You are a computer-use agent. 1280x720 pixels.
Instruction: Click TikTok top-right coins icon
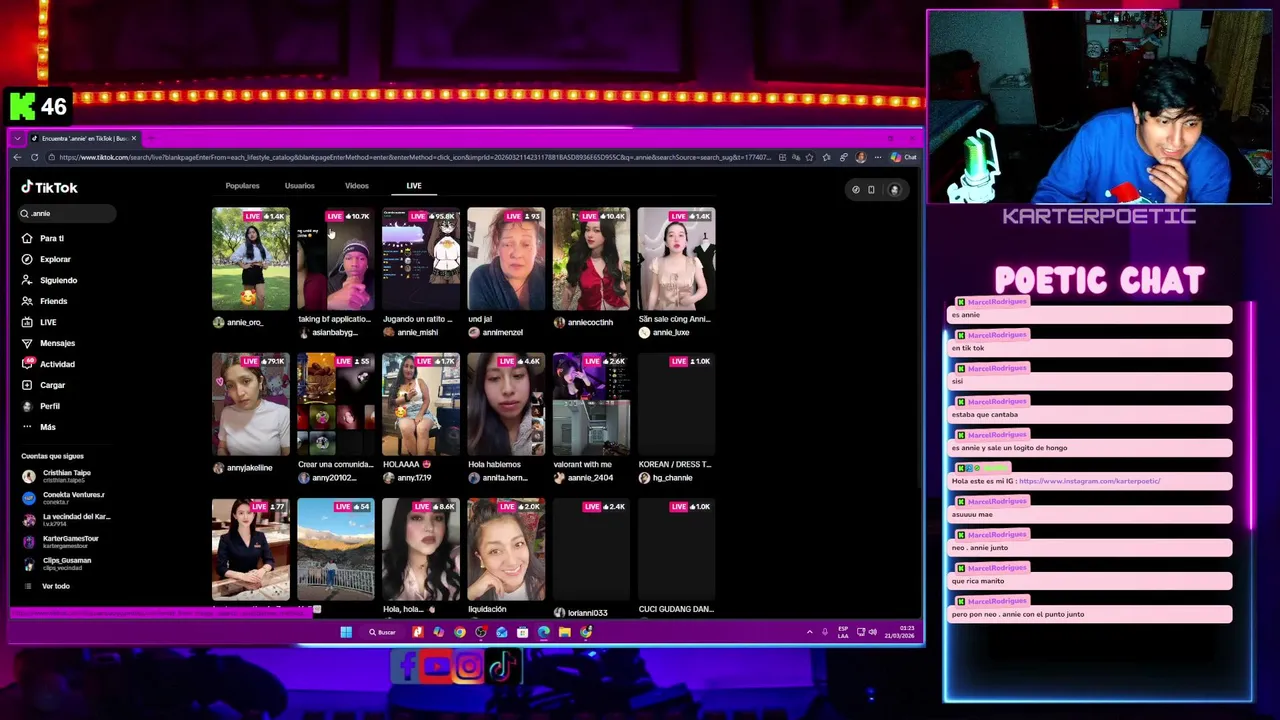point(855,189)
